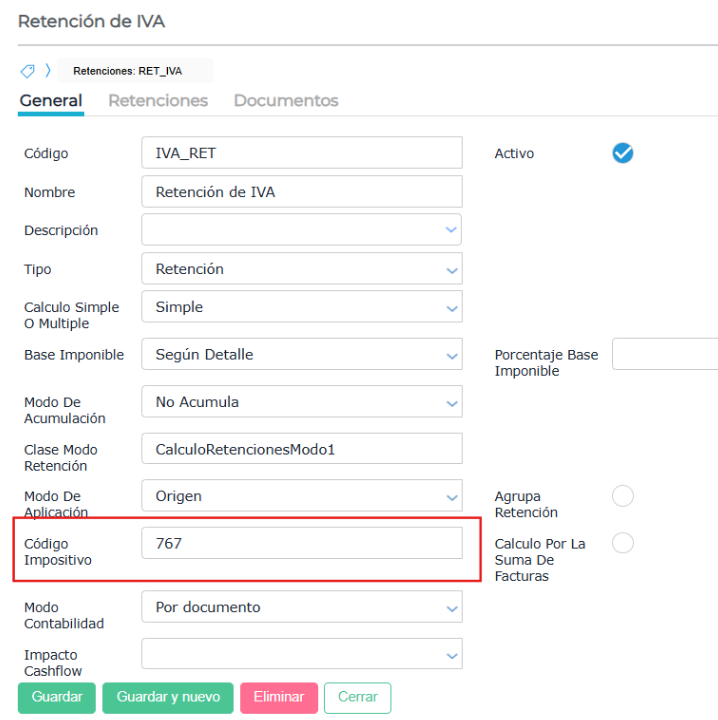Click the Código Impositivo field
Image resolution: width=718 pixels, height=720 pixels.
pyautogui.click(x=302, y=543)
